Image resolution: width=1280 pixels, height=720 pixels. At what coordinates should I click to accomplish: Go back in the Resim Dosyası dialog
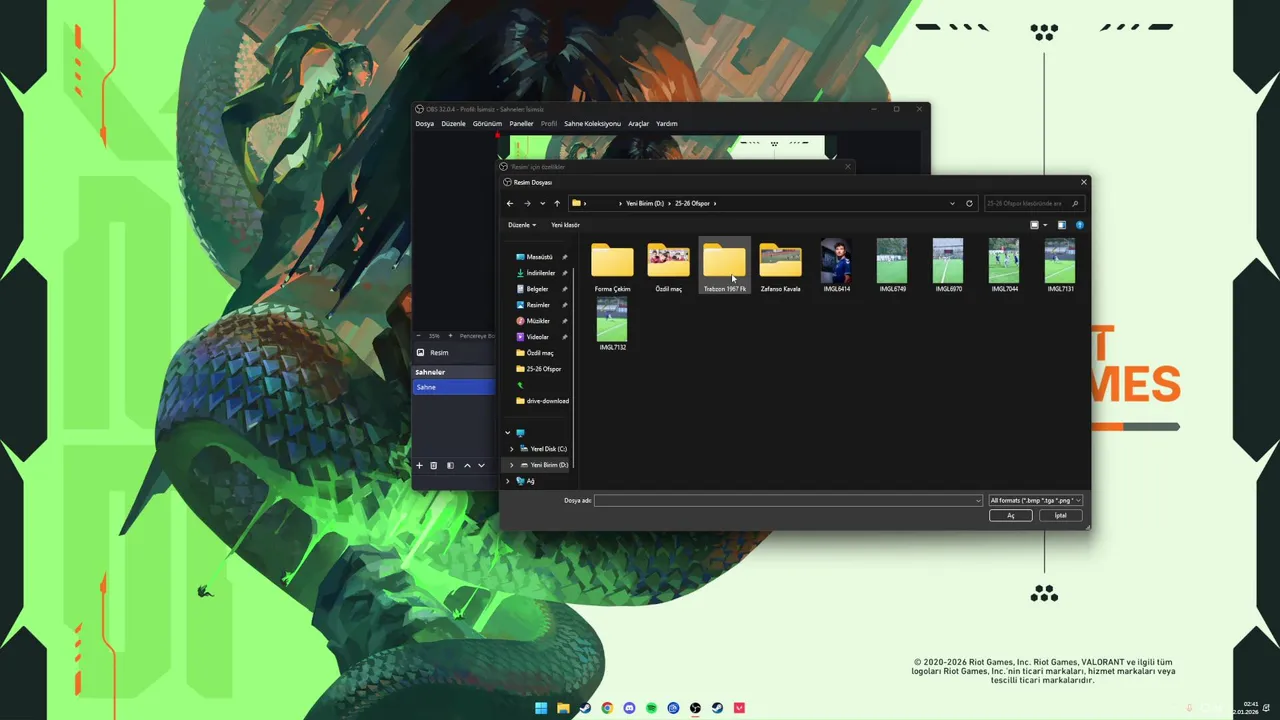[510, 203]
